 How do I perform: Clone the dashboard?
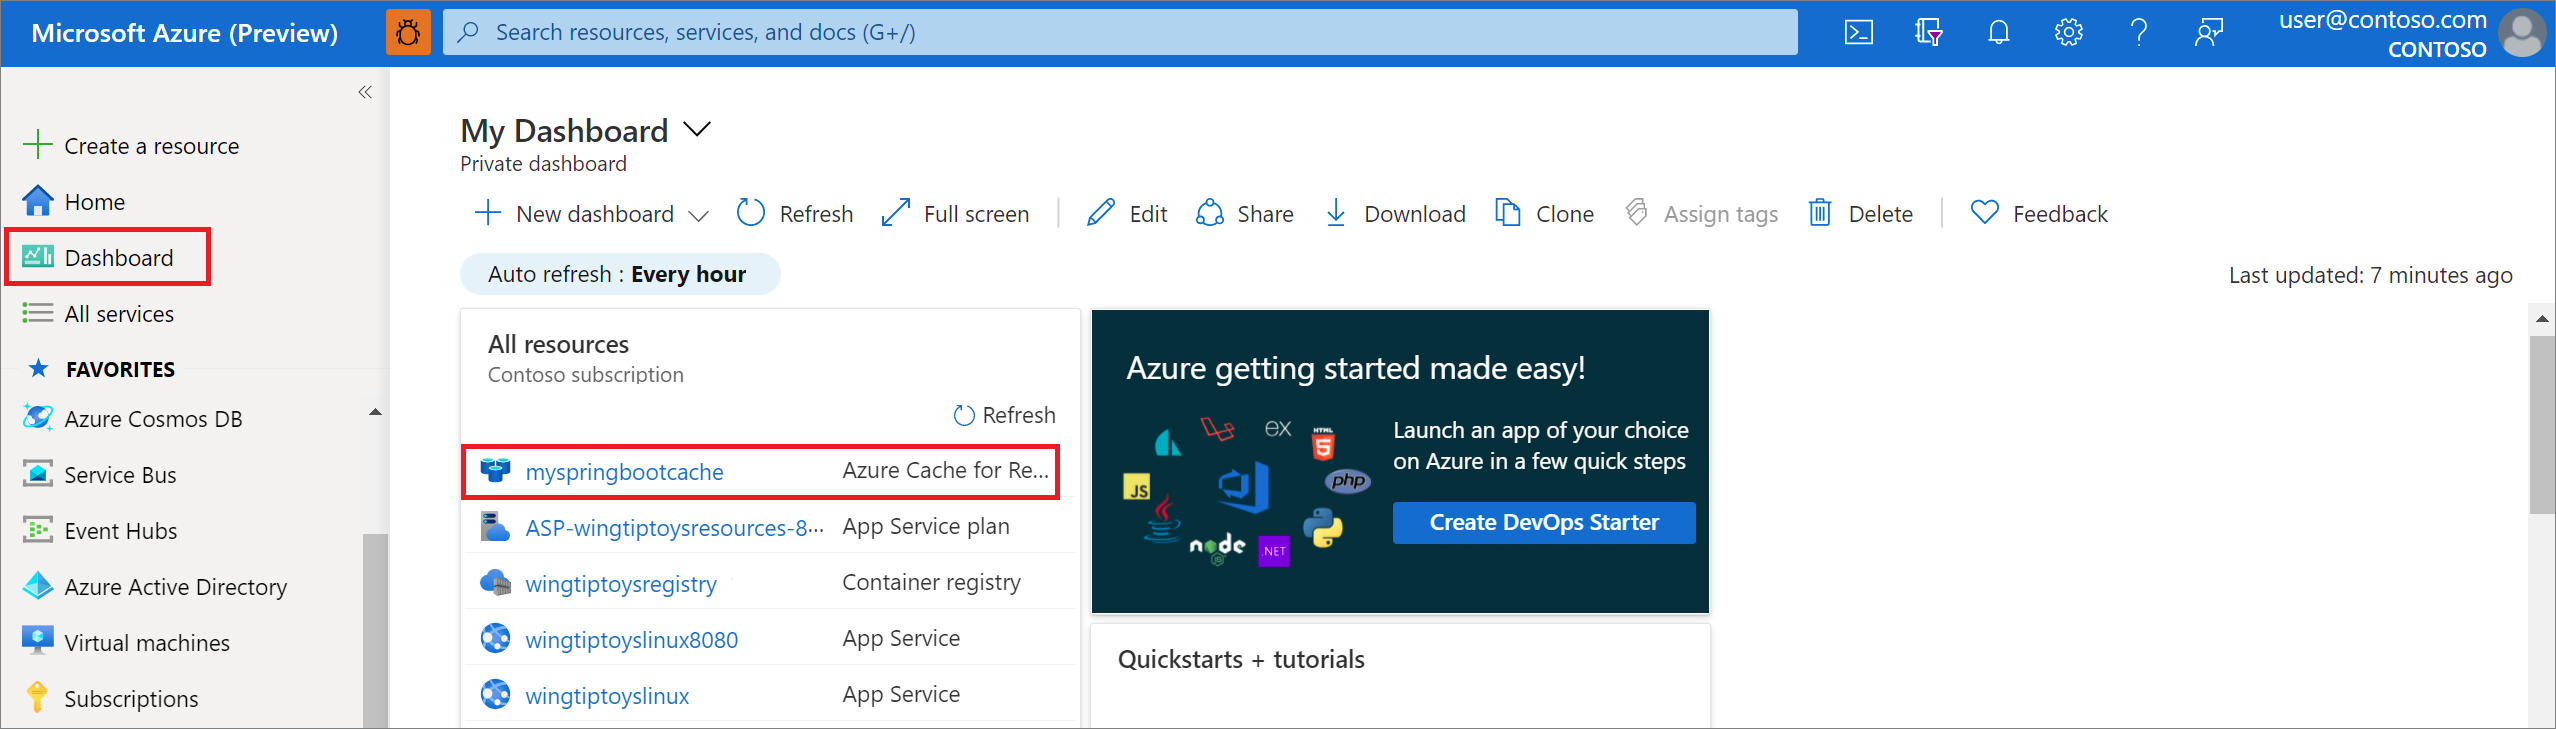(x=1544, y=214)
